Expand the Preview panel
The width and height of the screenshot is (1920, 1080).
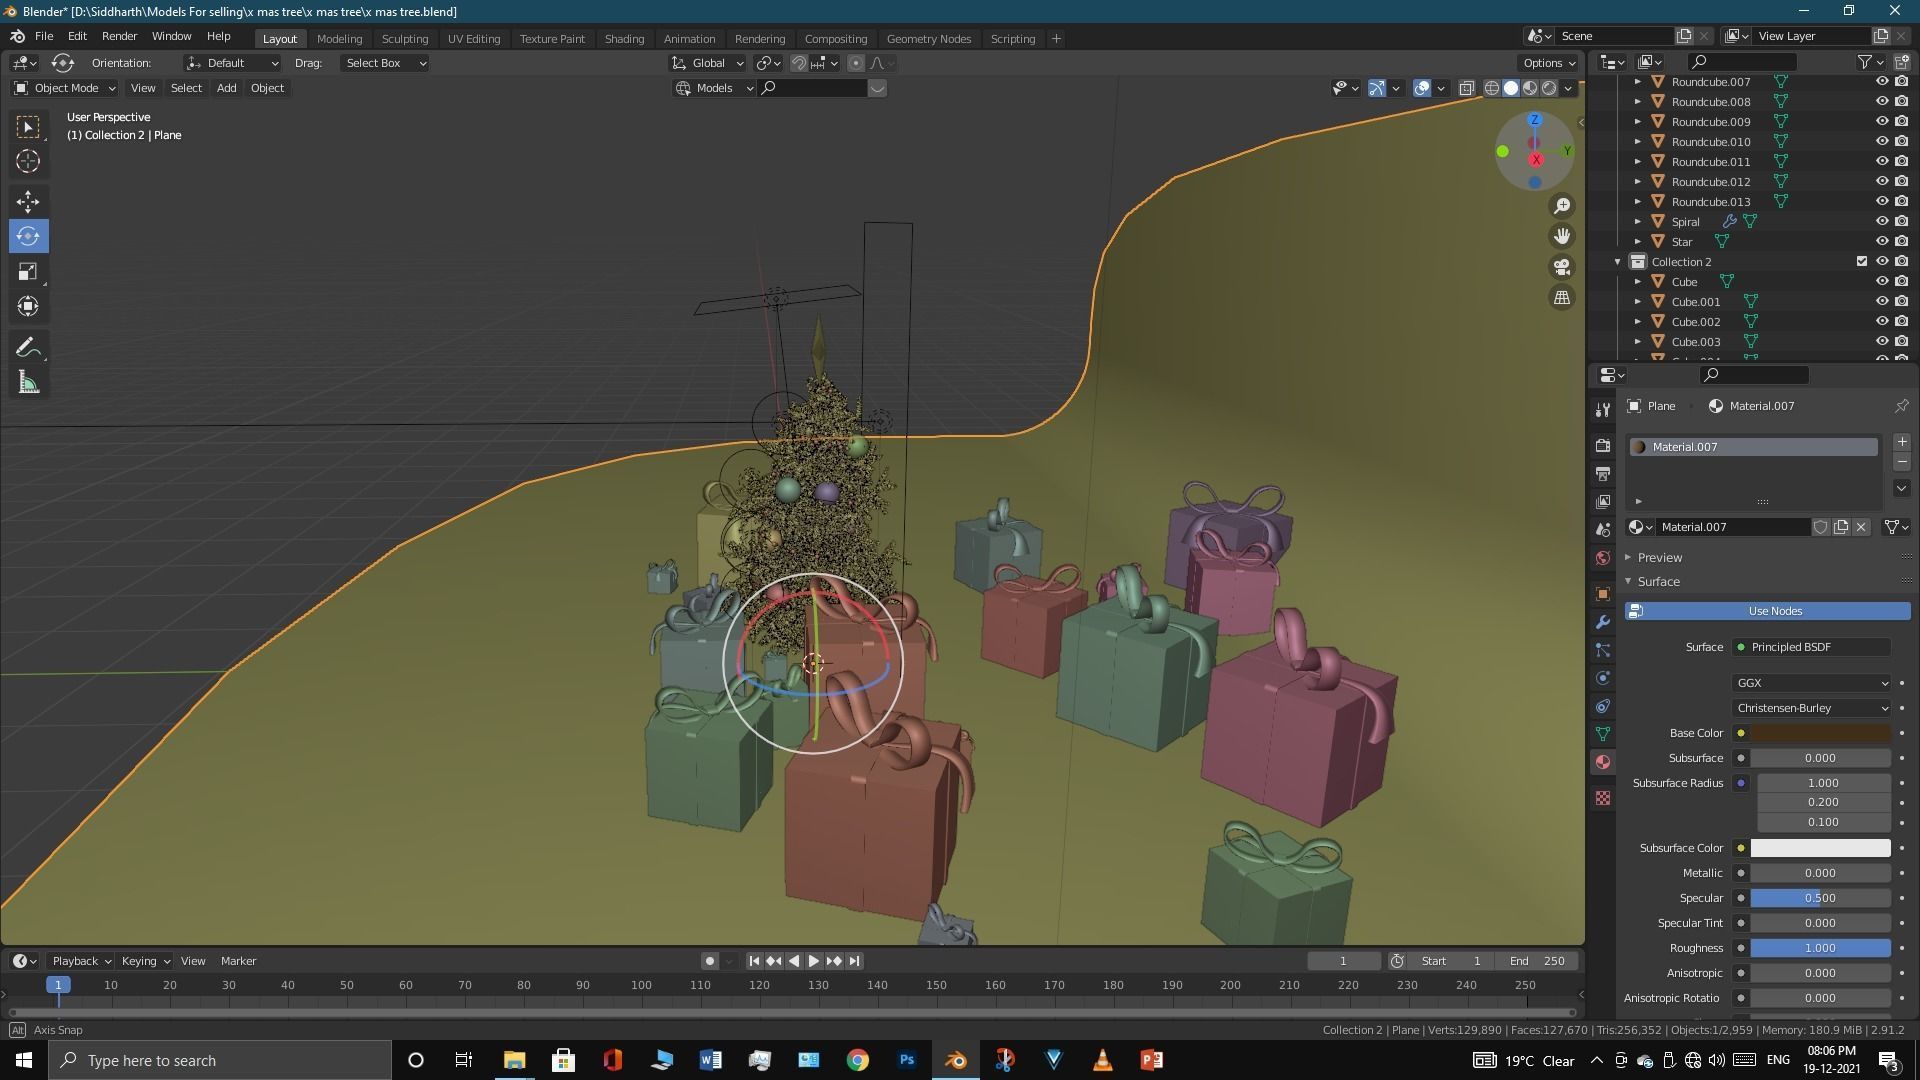[1659, 558]
